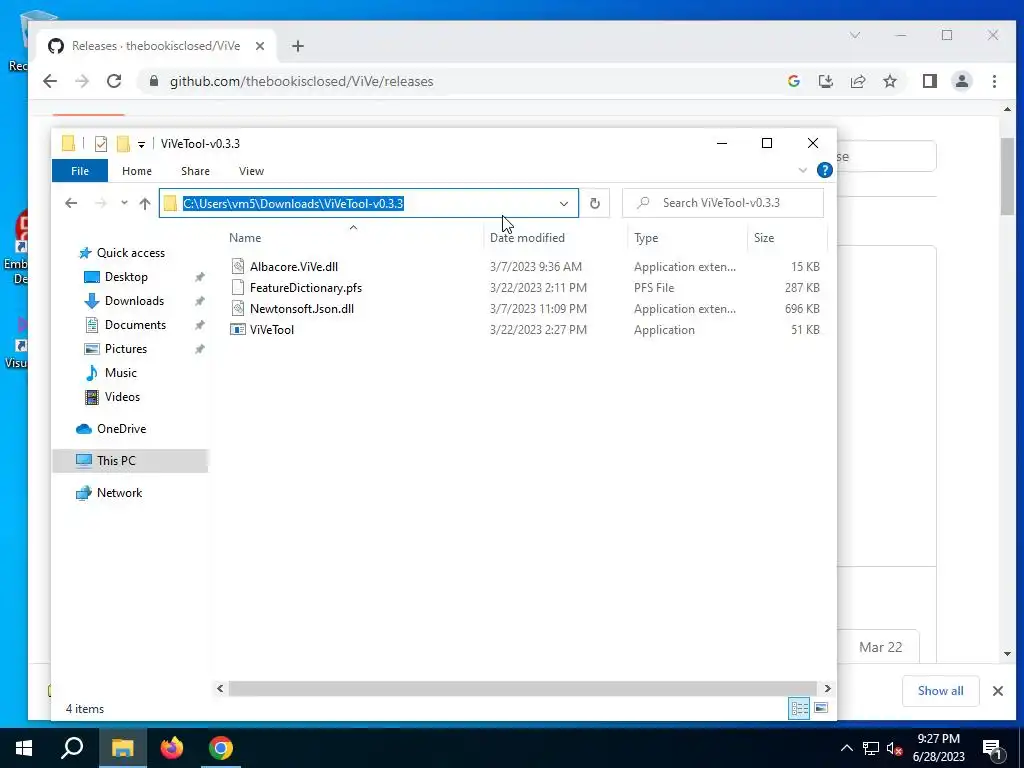Screen dimensions: 1024x768
Task: Open Firefox from the taskbar
Action: point(172,748)
